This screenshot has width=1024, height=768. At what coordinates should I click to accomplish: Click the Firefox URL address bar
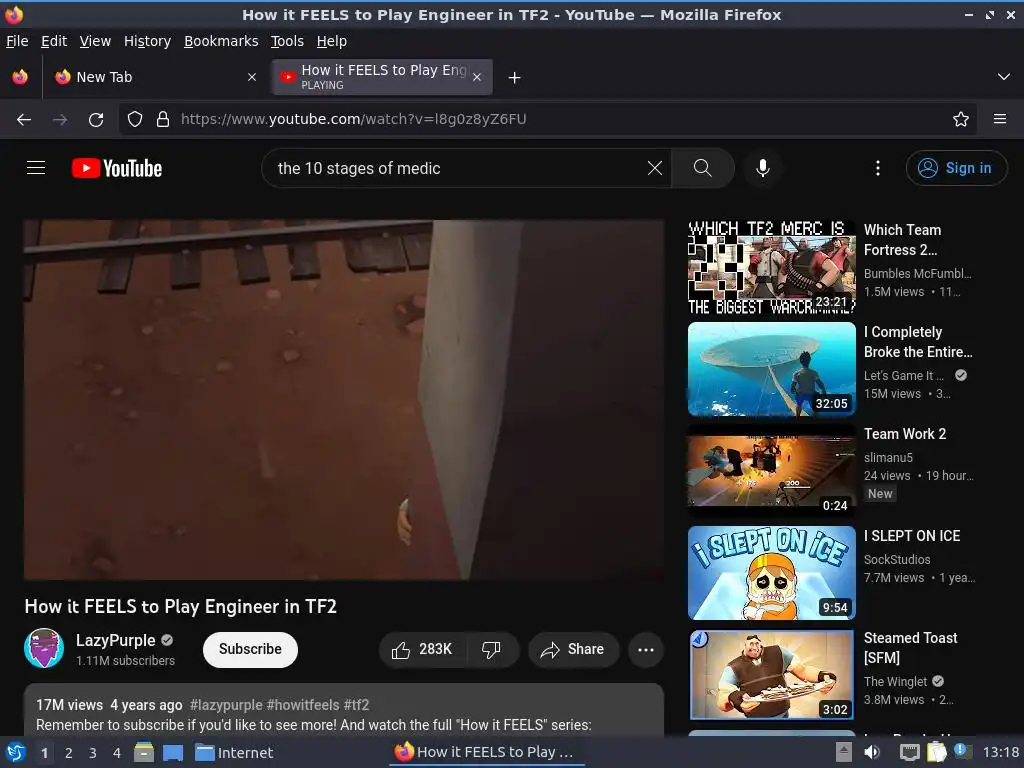pos(549,120)
